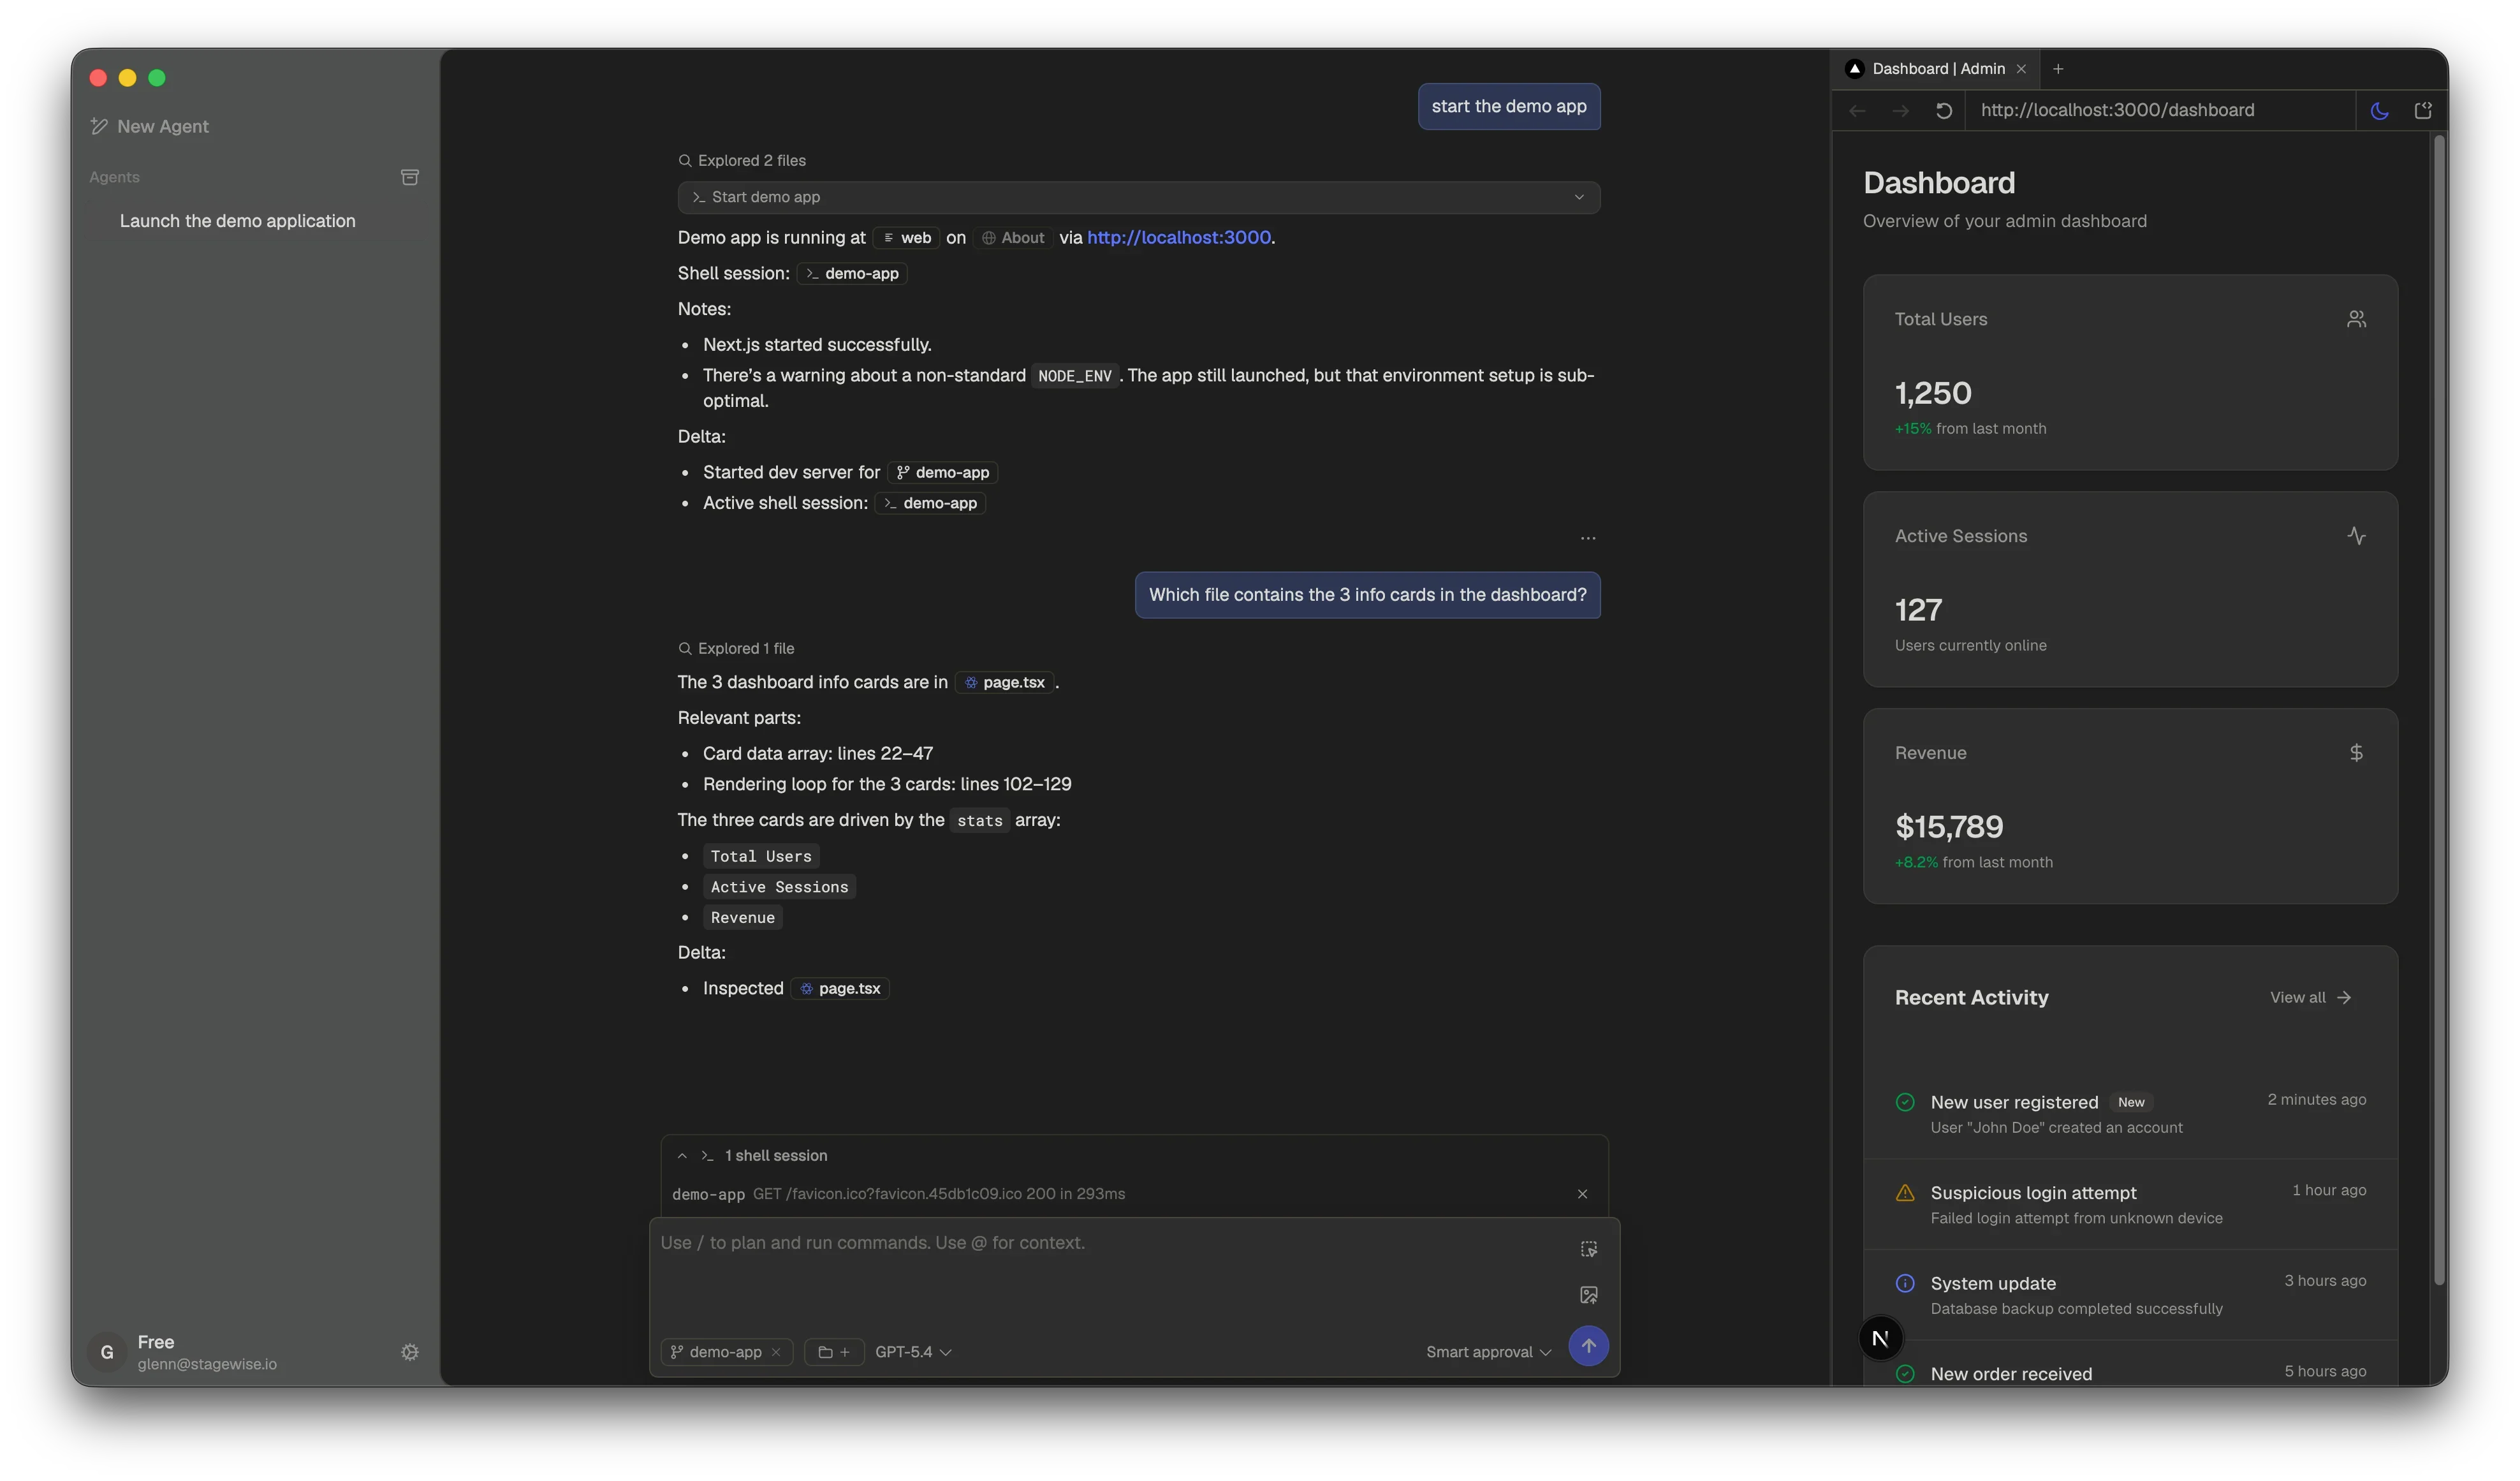Click the New Agent button
The height and width of the screenshot is (1481, 2520).
point(150,126)
